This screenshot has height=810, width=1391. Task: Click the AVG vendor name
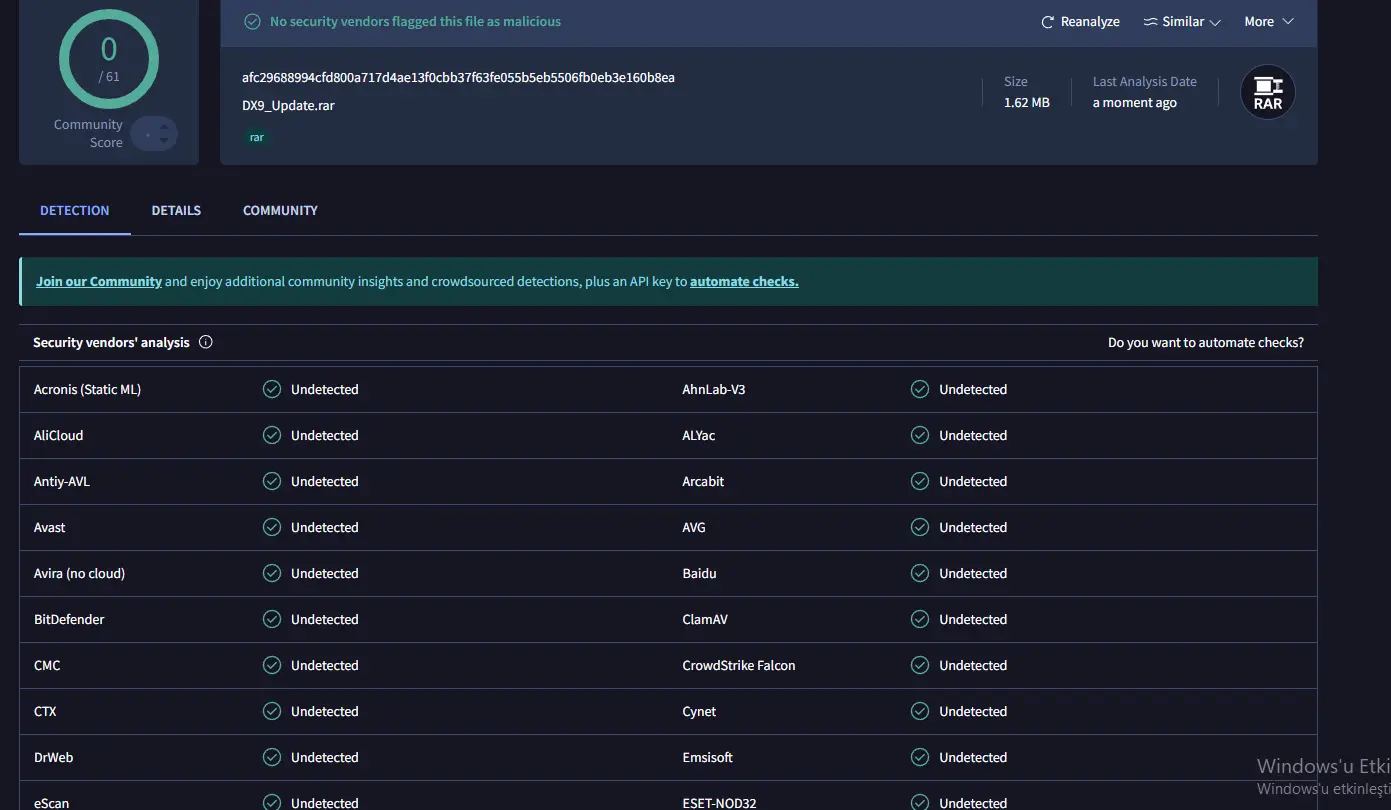(x=695, y=528)
